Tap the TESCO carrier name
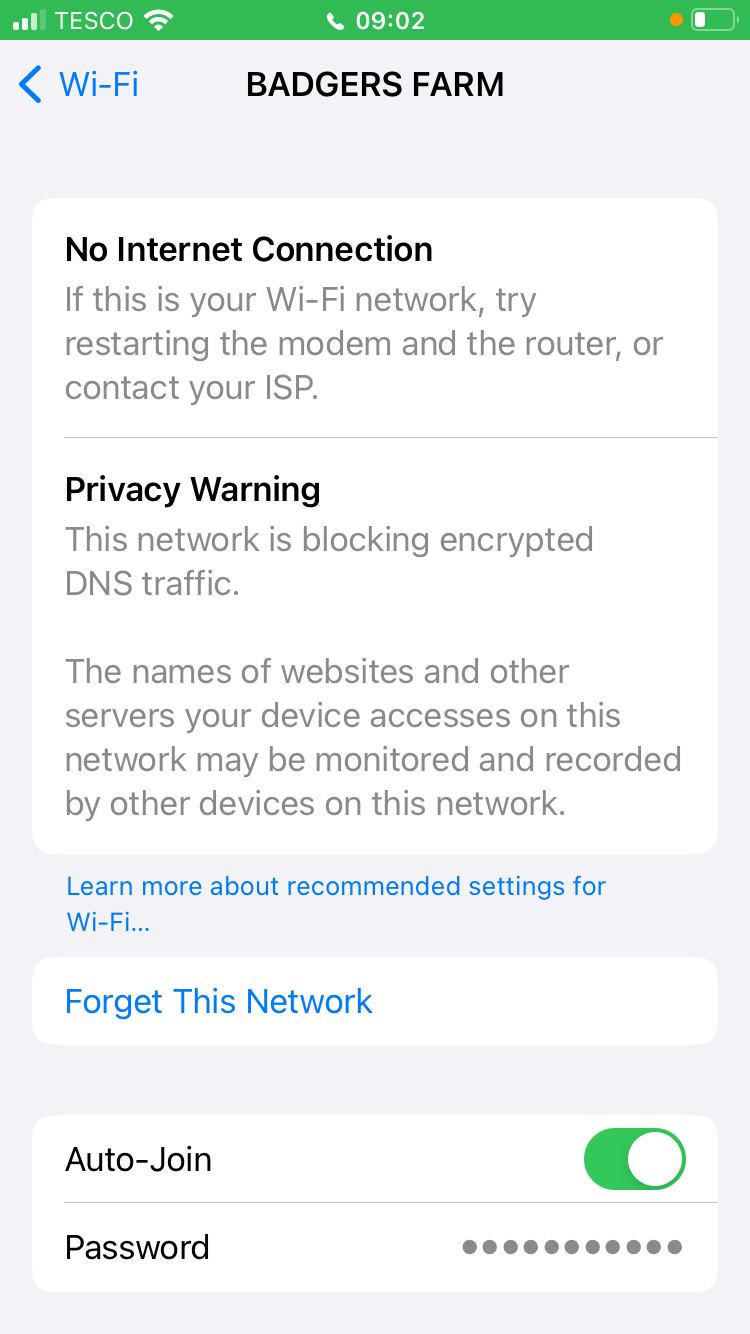 click(x=94, y=20)
